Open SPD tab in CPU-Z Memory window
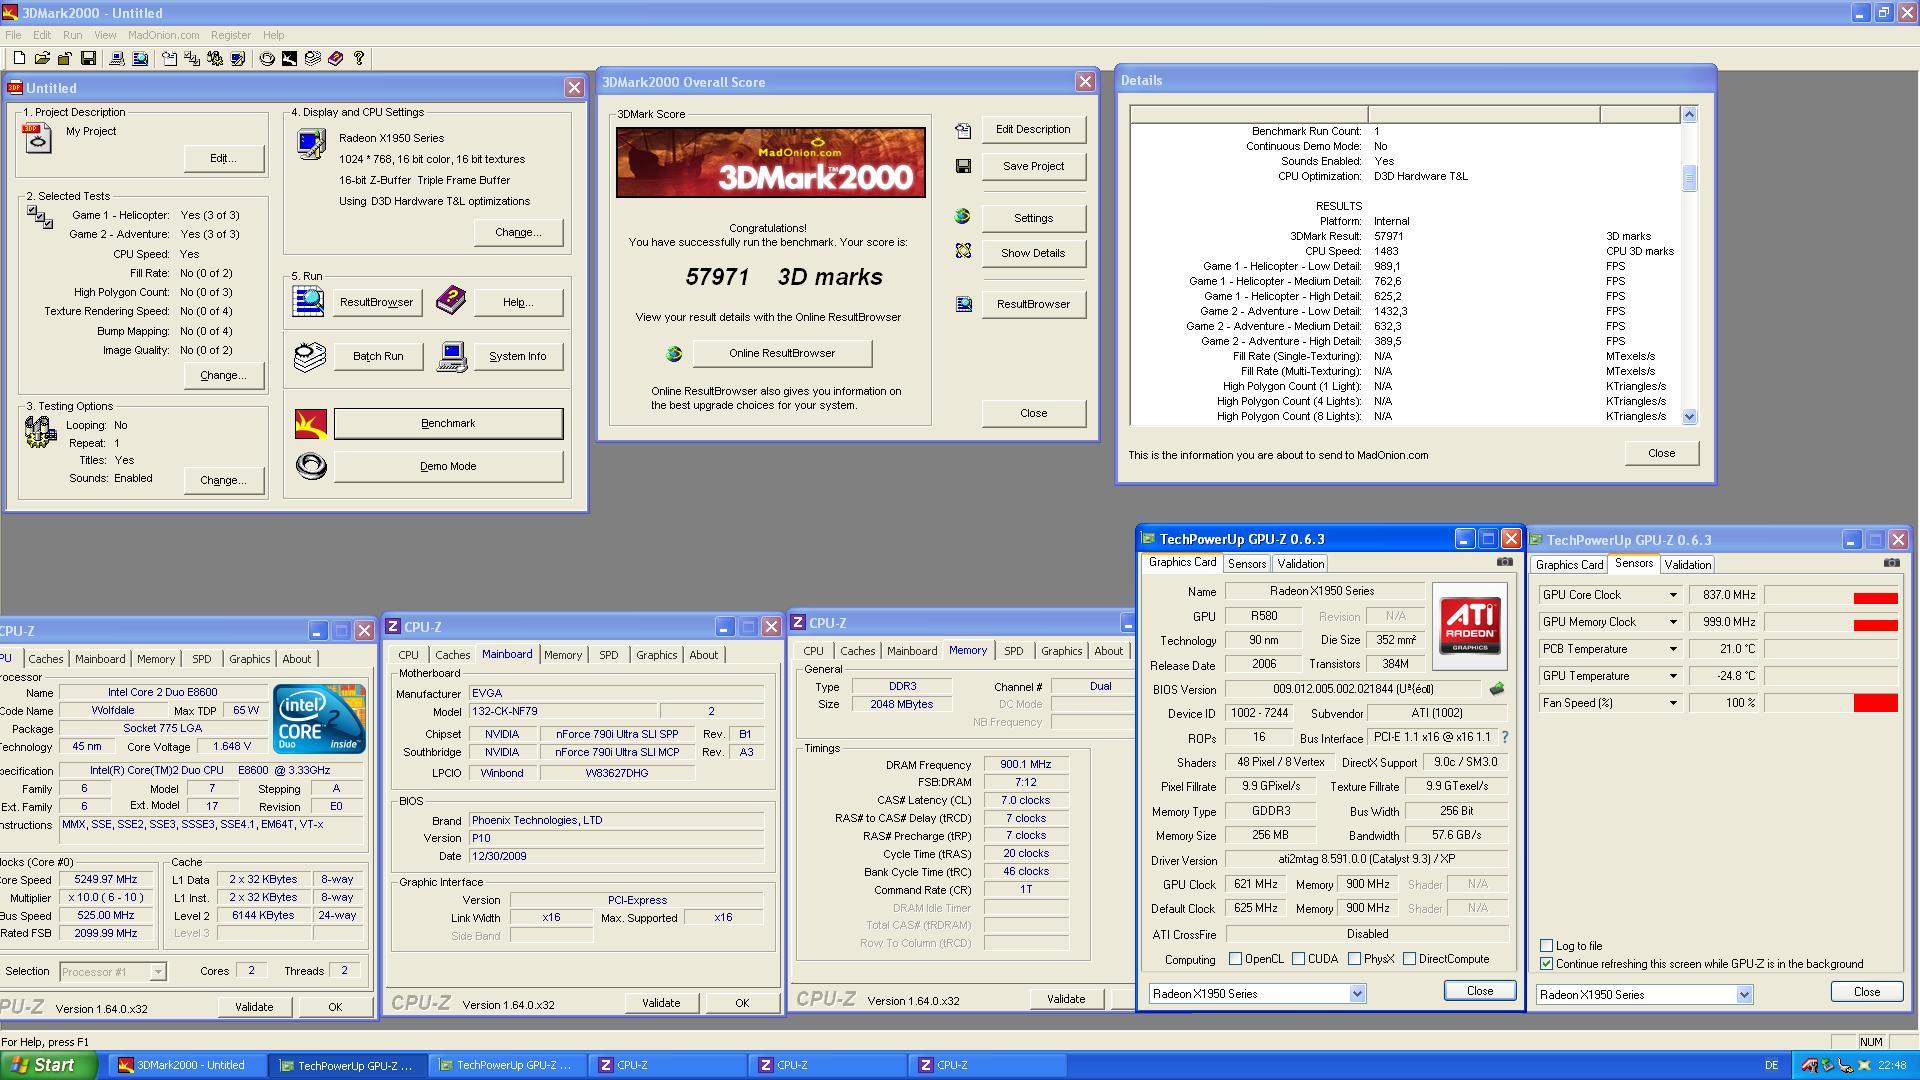Viewport: 1920px width, 1080px height. pos(1013,651)
